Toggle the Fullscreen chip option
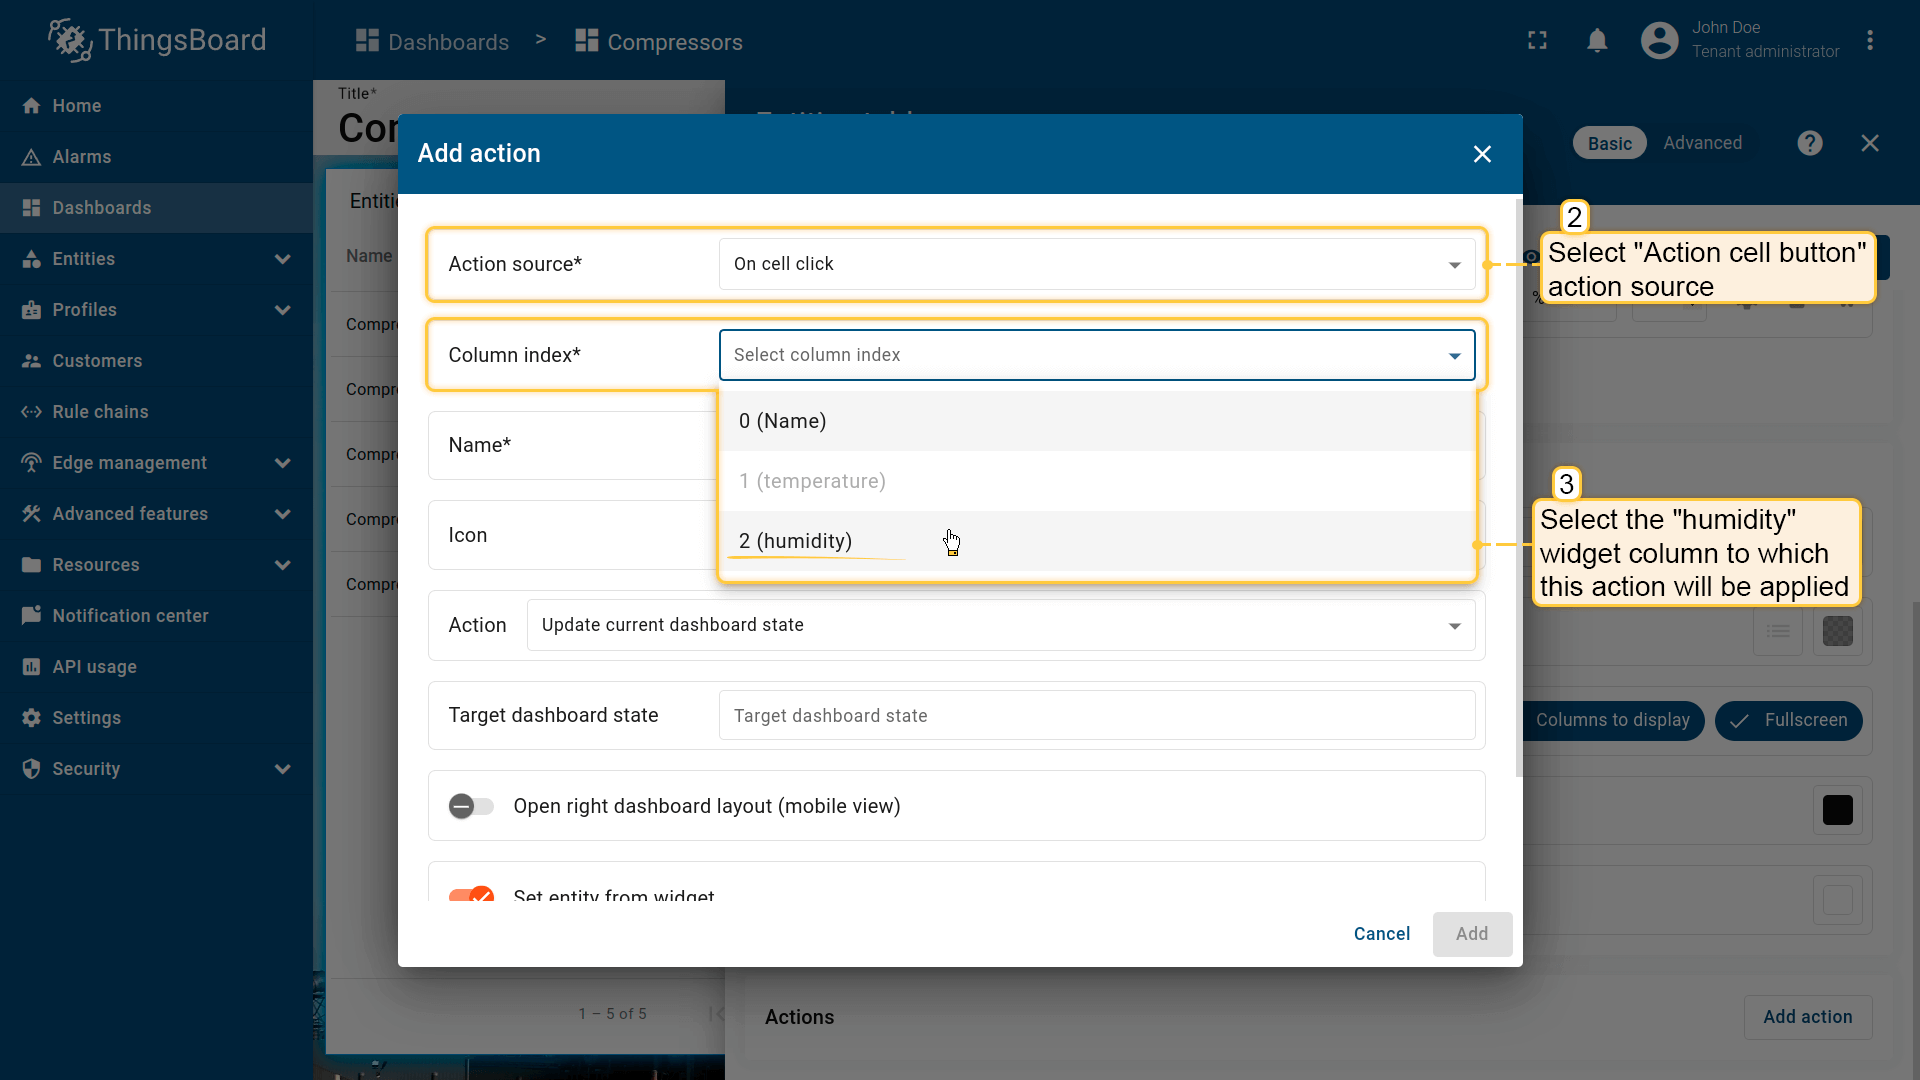Viewport: 1920px width, 1080px height. (x=1788, y=720)
